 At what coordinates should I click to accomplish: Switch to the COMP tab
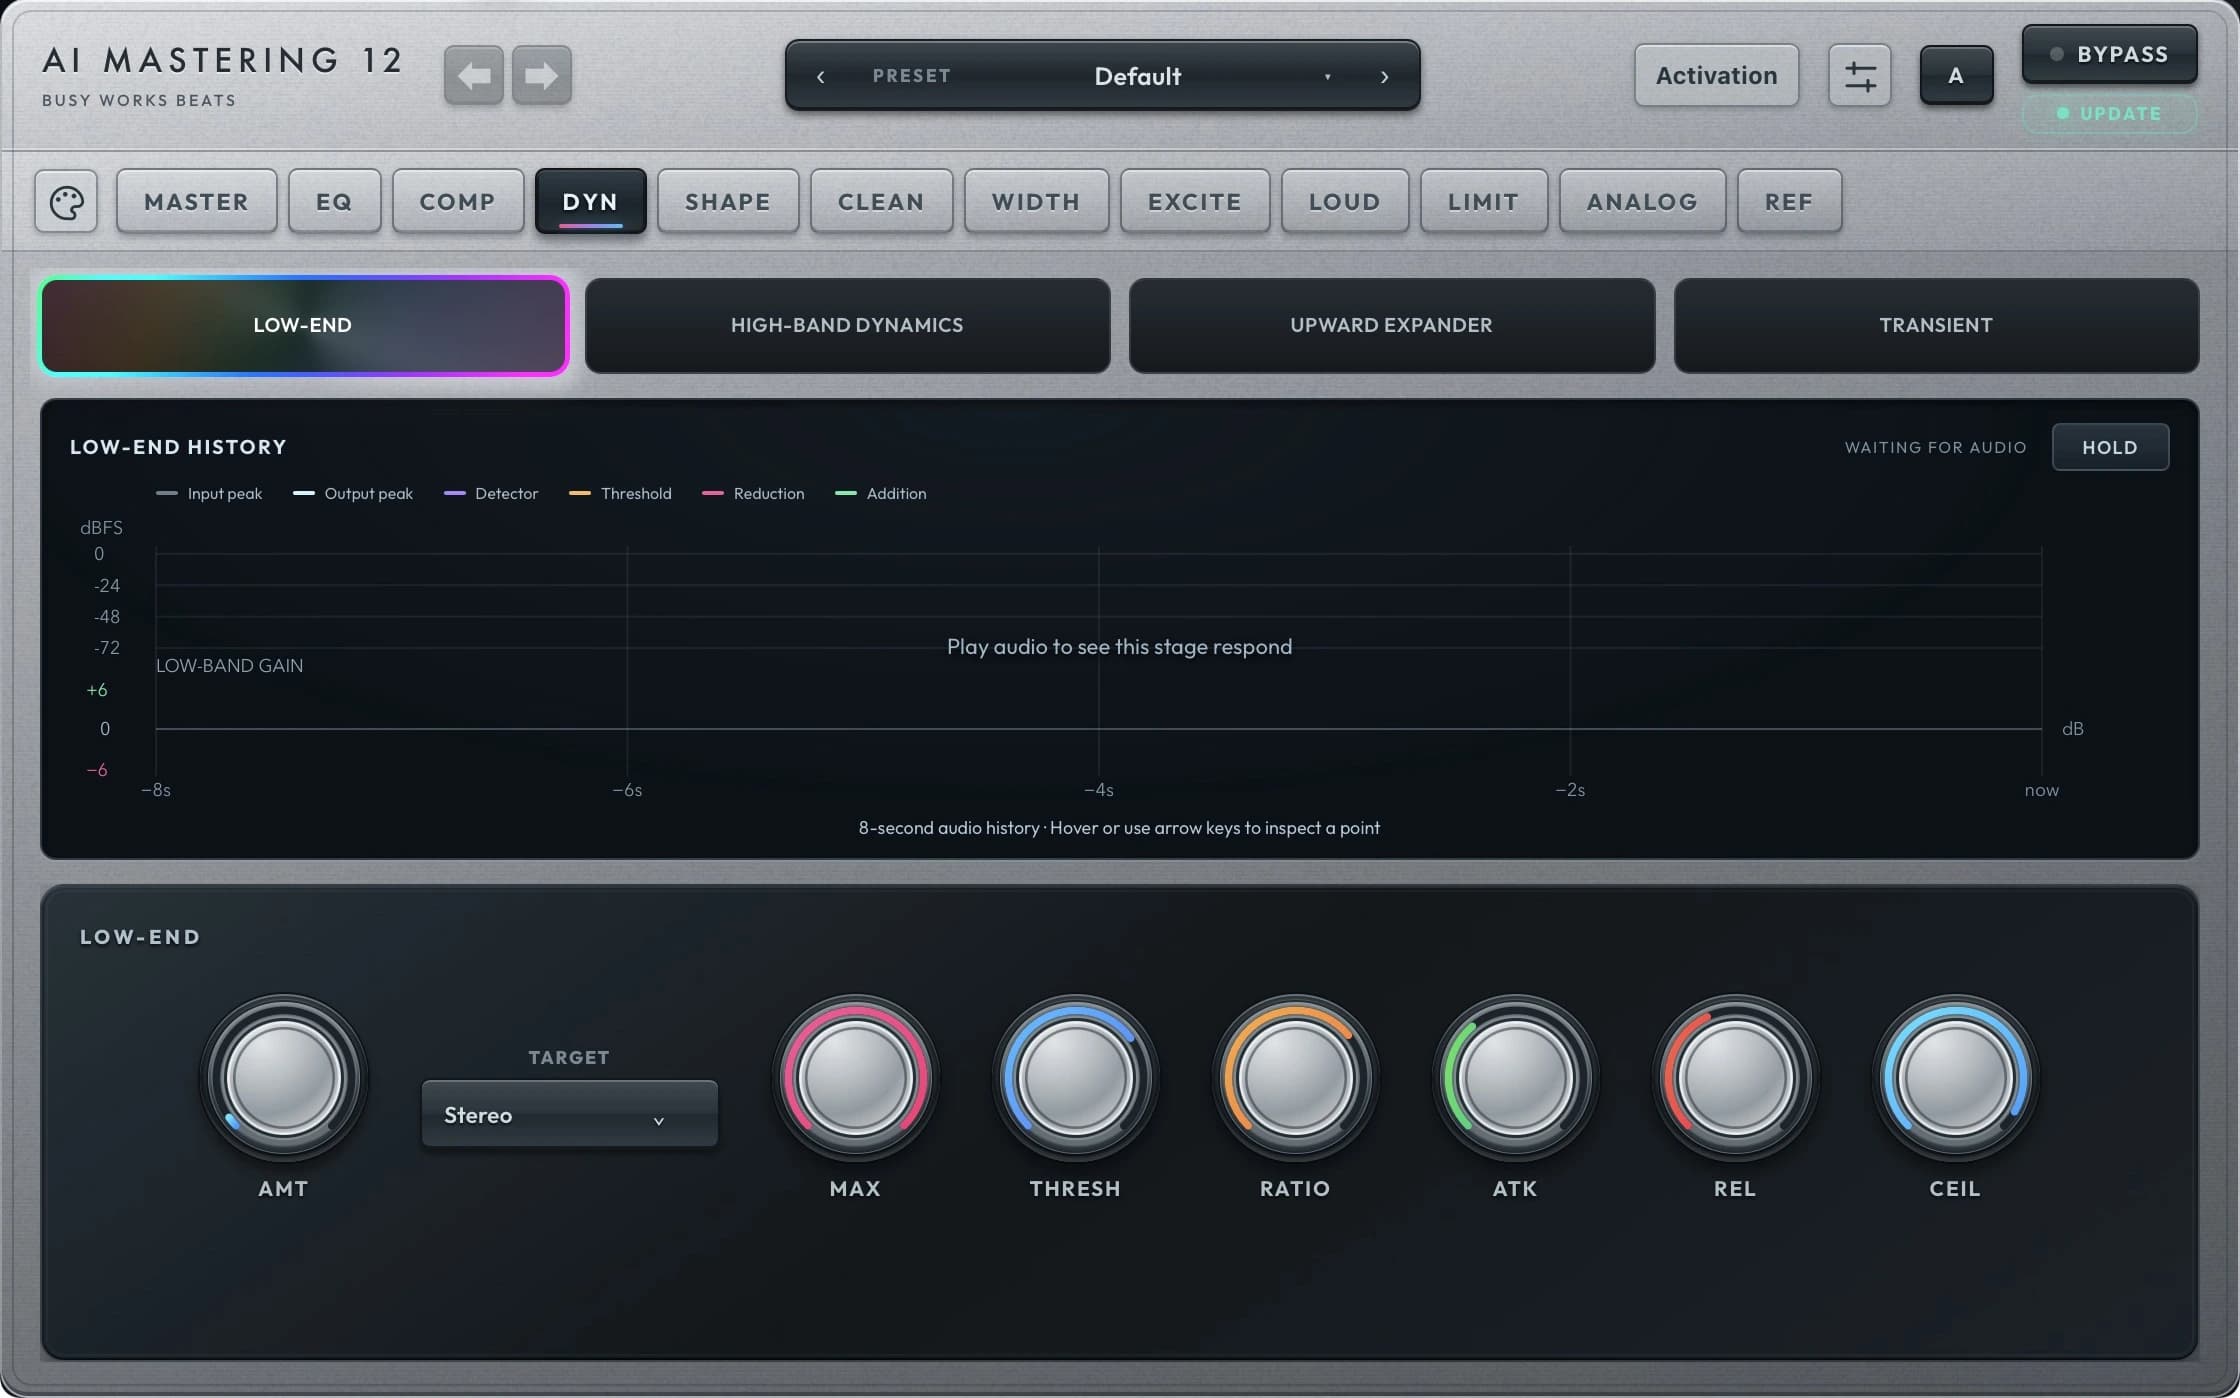click(457, 202)
